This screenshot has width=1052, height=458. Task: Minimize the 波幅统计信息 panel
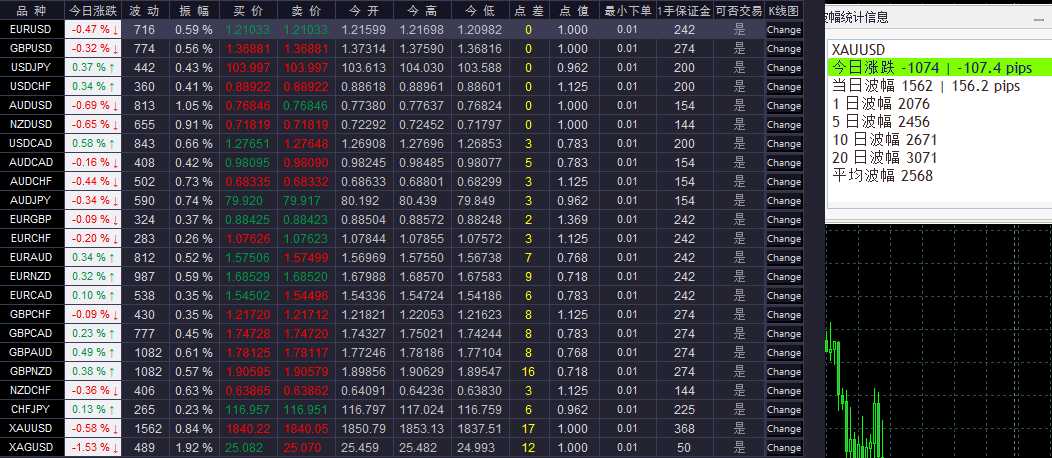(1039, 20)
